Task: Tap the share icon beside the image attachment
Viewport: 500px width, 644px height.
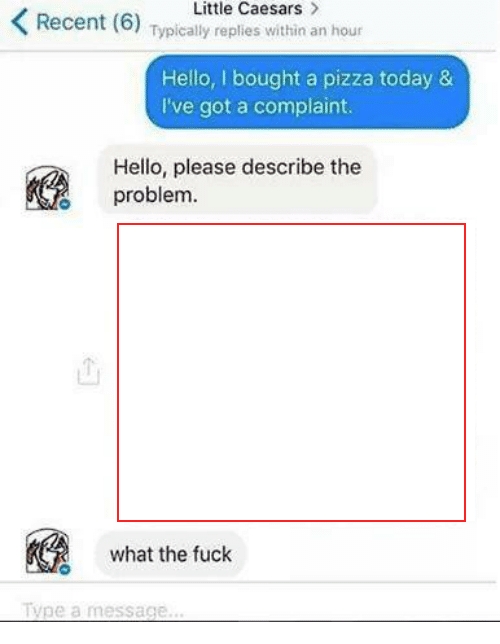Action: pos(88,371)
